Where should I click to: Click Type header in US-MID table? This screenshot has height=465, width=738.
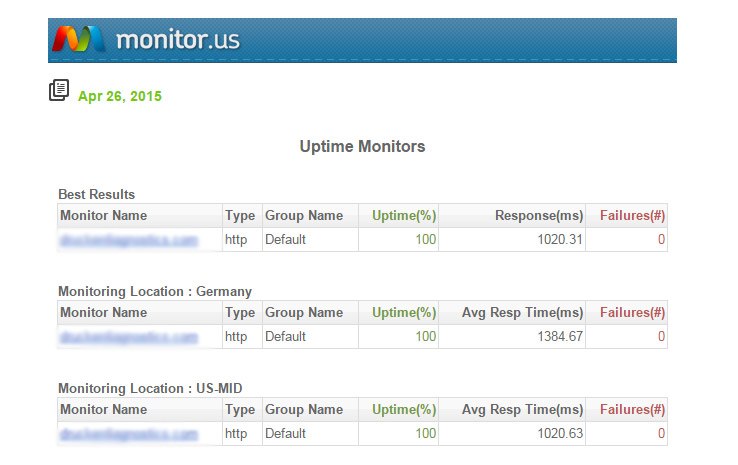coord(240,410)
